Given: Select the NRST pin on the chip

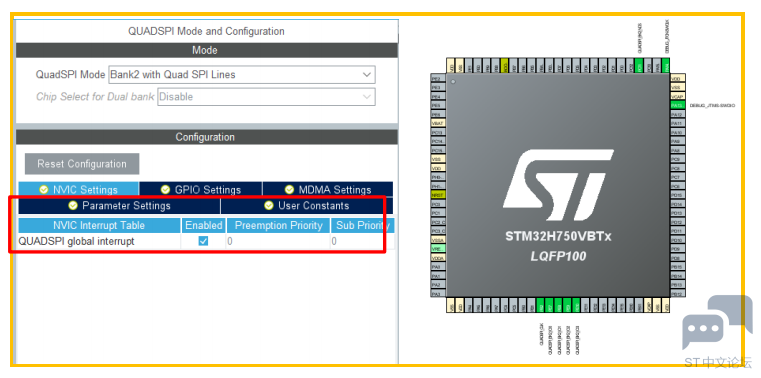Looking at the screenshot, I should 438,195.
